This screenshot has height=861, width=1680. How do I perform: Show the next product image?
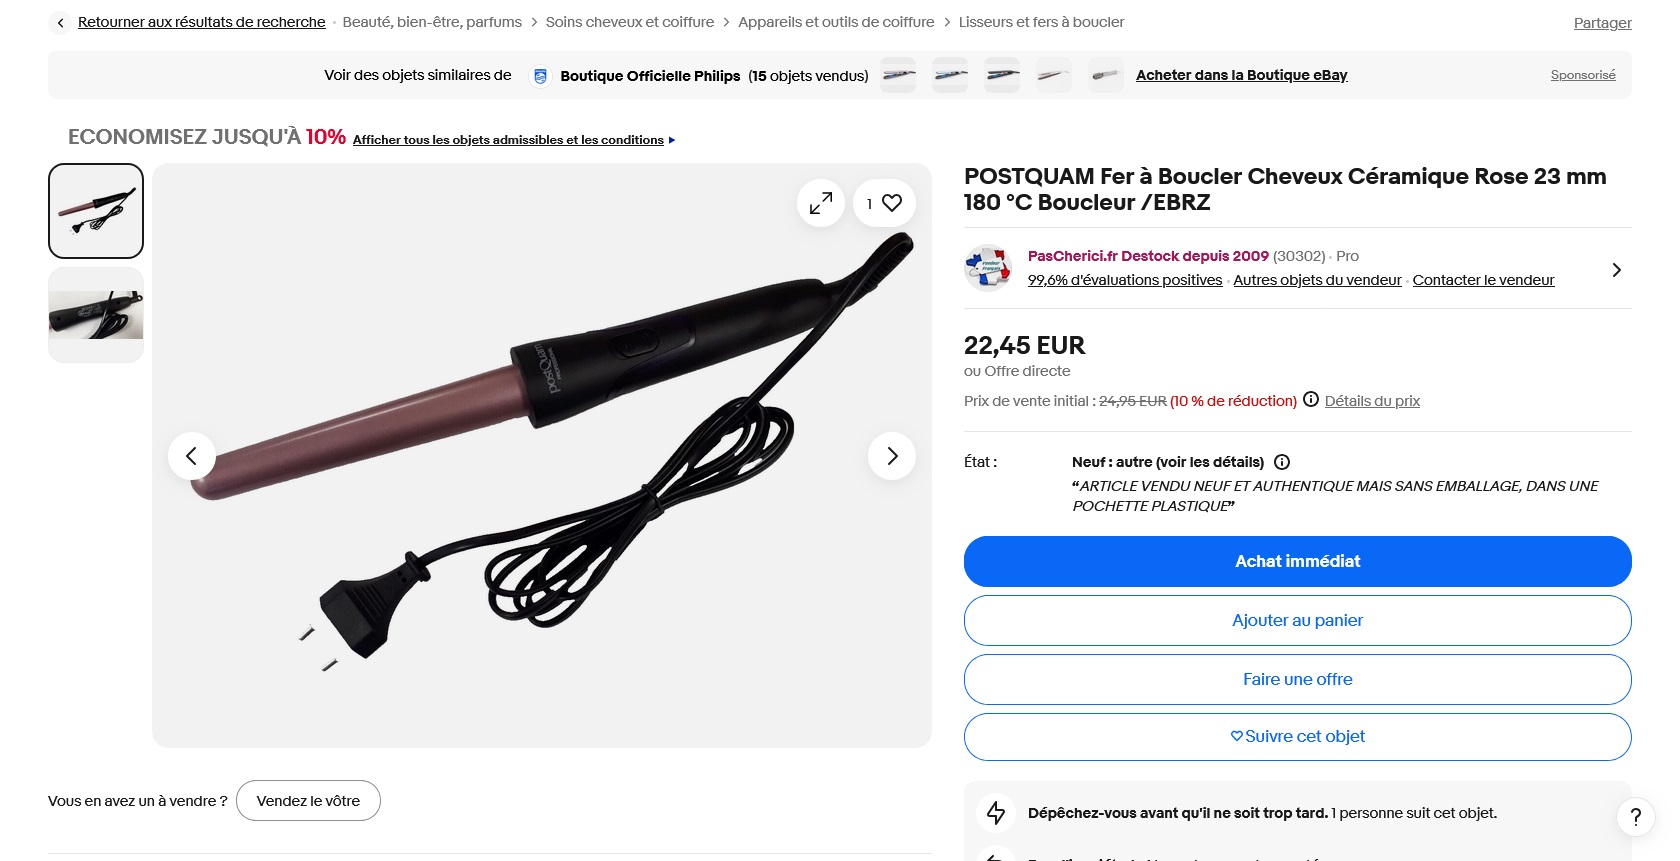[x=892, y=456]
